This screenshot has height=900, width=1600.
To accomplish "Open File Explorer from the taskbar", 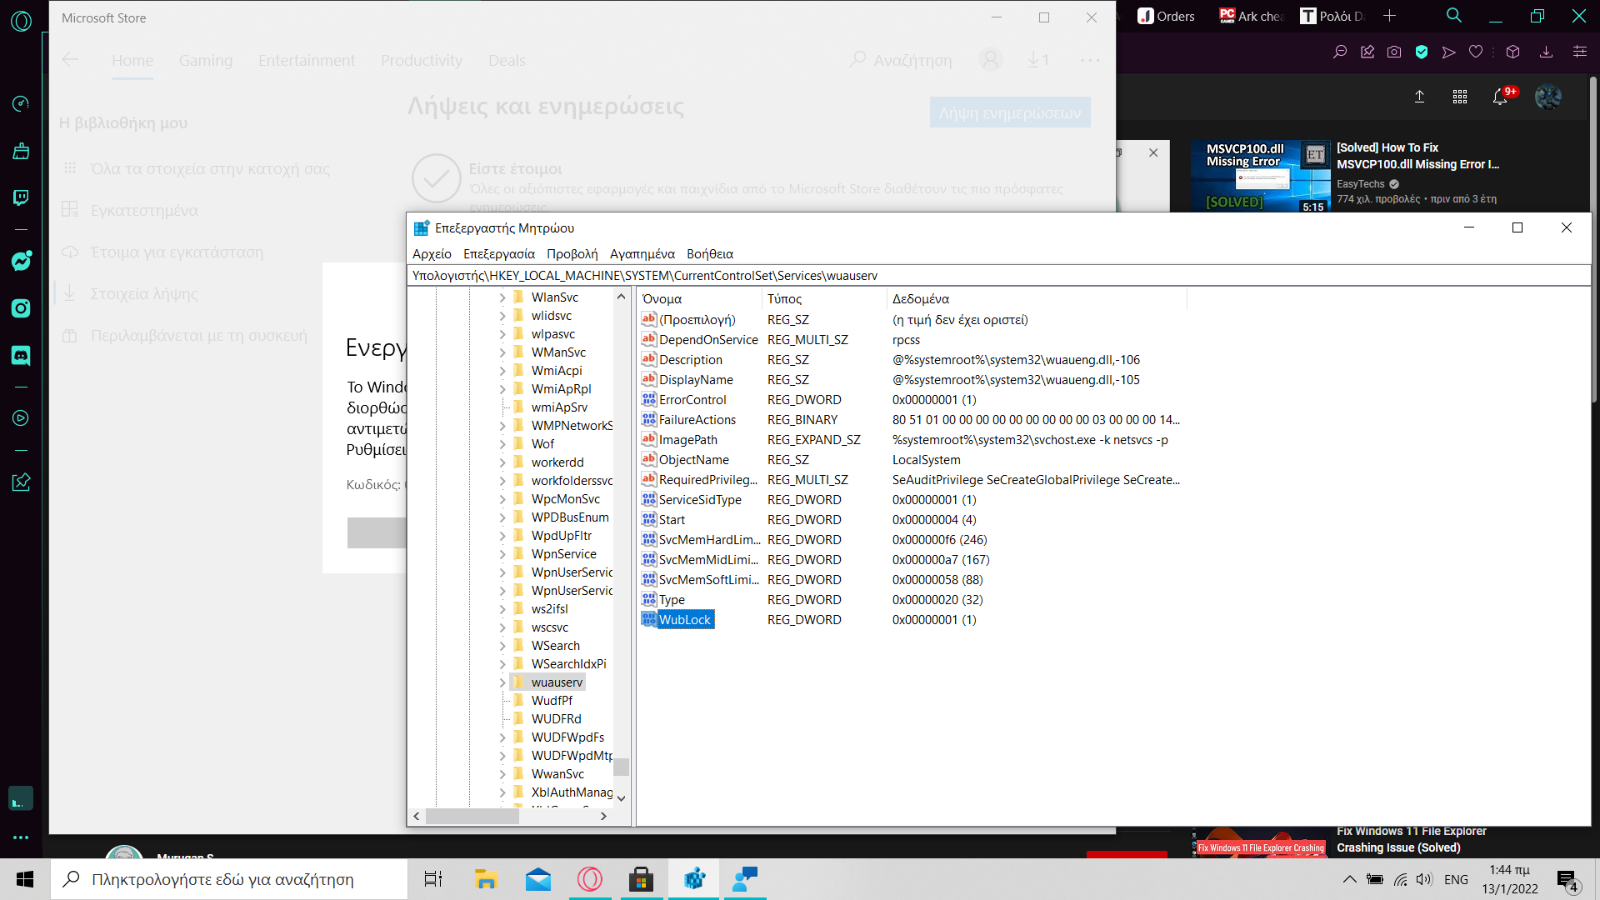I will coord(486,879).
